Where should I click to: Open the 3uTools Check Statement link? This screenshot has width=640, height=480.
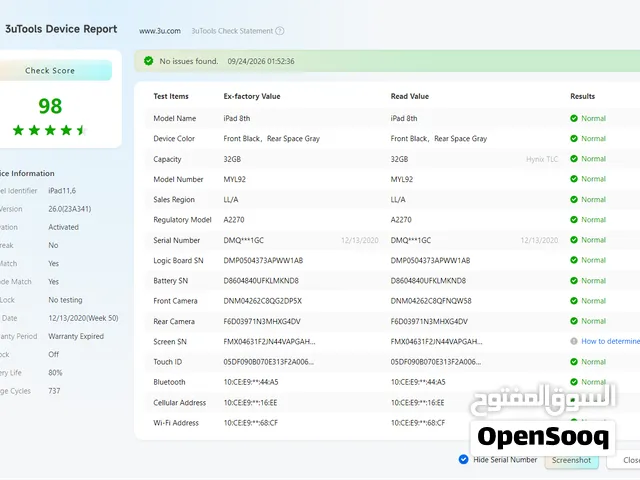(x=232, y=31)
